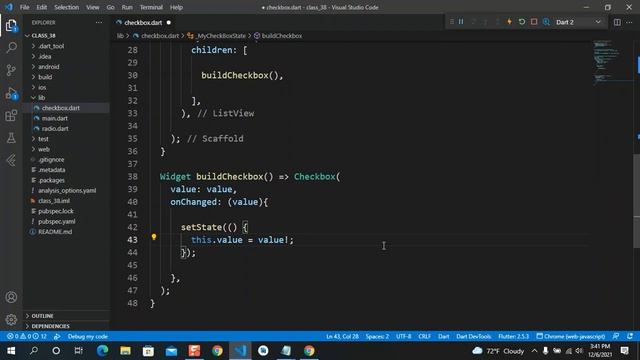Open Explorer views and more actions ellipsis

coord(99,22)
